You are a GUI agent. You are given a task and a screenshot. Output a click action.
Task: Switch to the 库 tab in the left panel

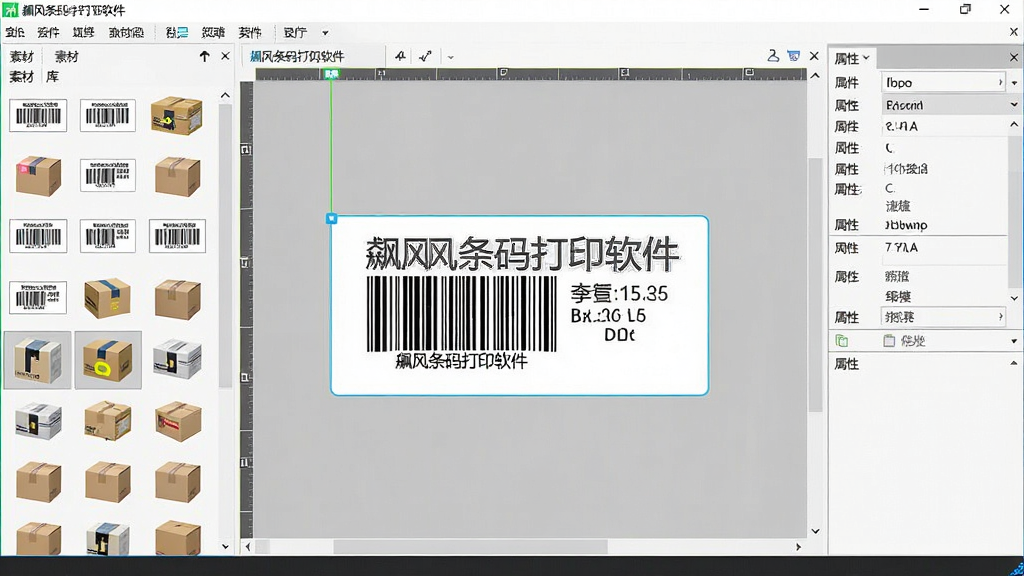tap(52, 76)
